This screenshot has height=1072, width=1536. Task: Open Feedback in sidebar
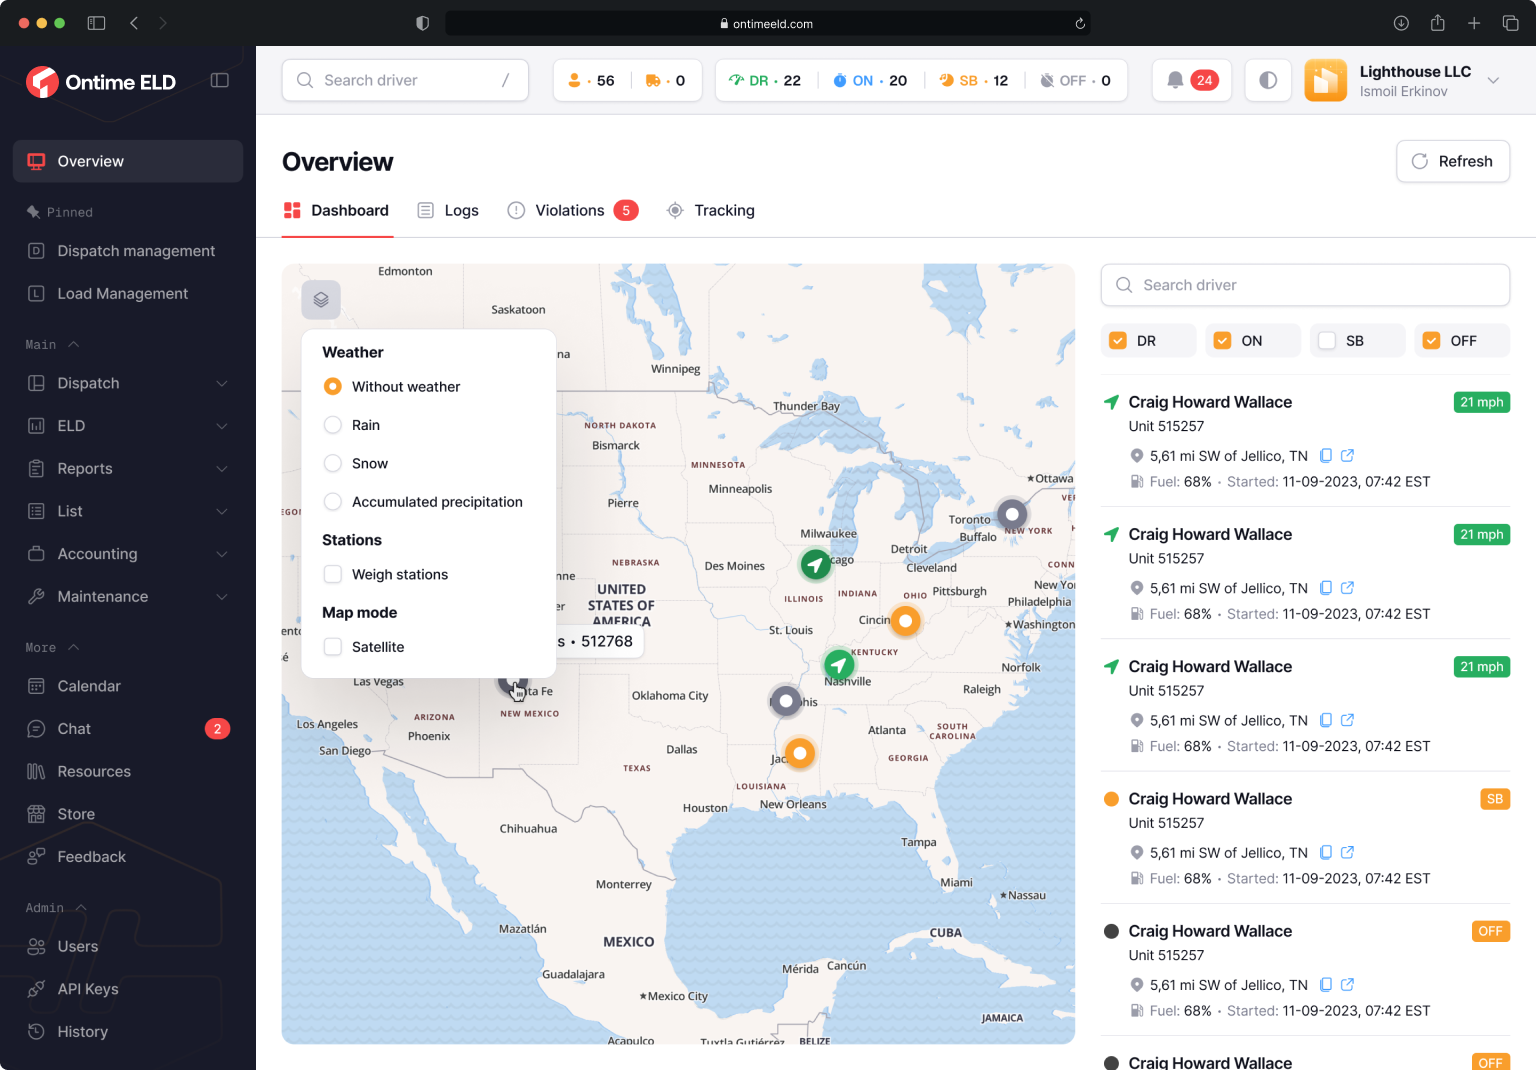128,857
